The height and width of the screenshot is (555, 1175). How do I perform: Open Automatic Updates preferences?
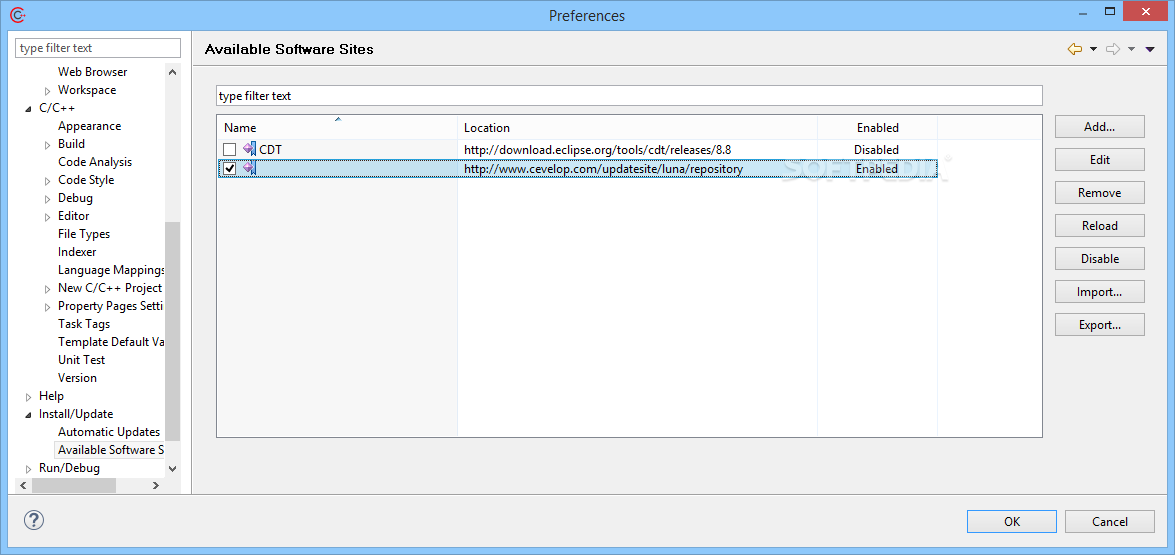(109, 431)
